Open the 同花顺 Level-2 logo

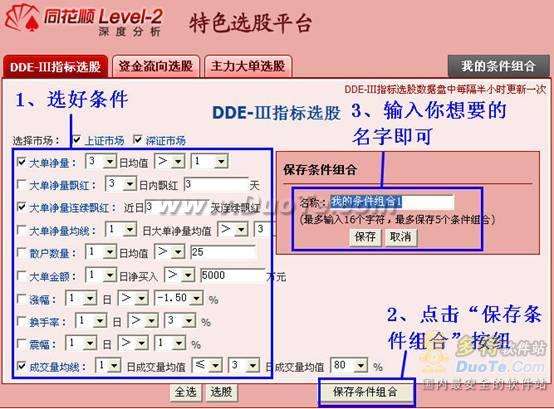(x=84, y=20)
